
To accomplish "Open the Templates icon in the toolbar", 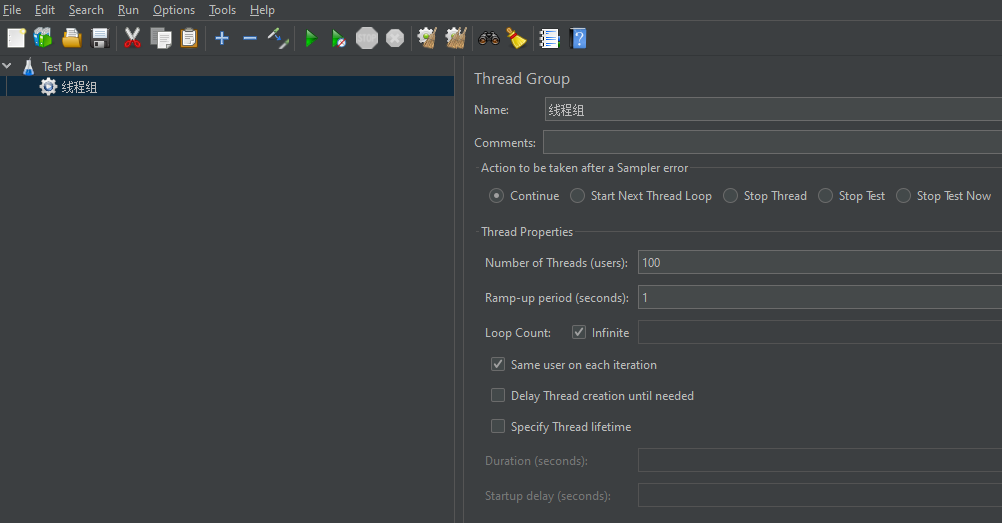I will pyautogui.click(x=43, y=39).
